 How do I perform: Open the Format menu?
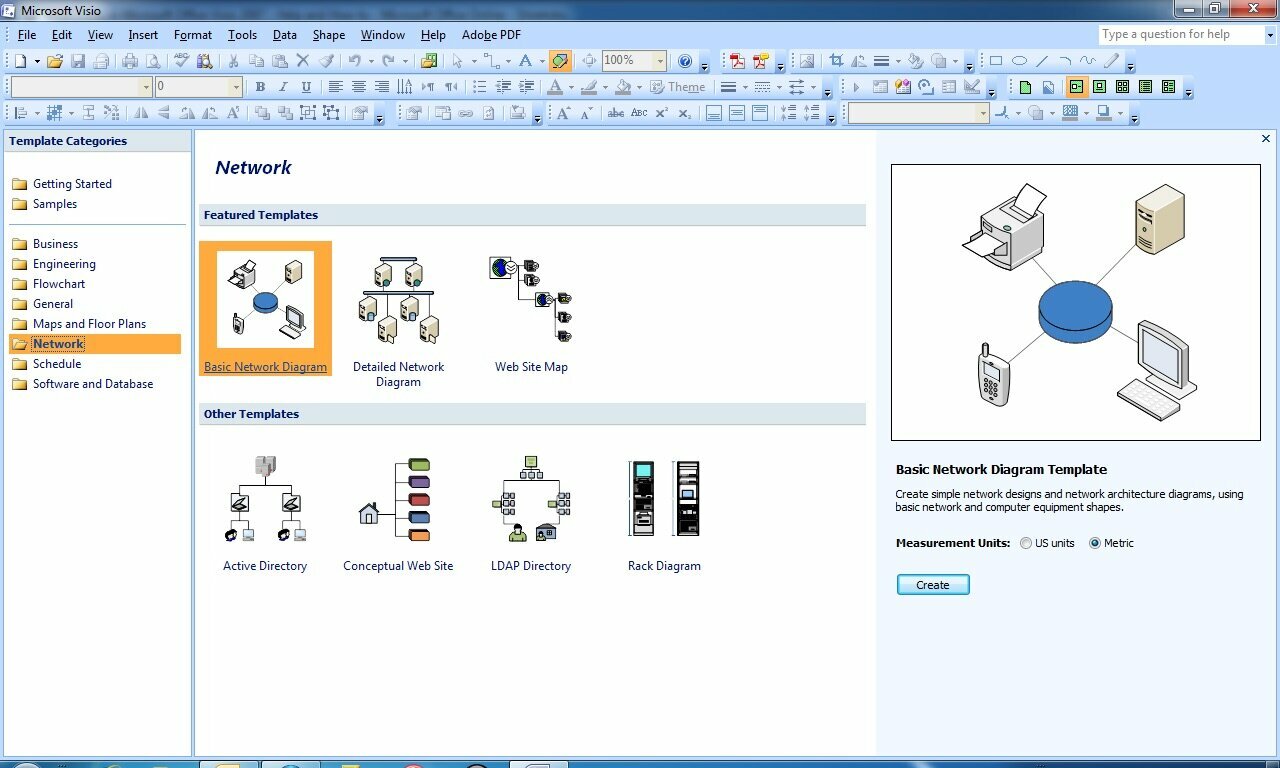tap(193, 35)
